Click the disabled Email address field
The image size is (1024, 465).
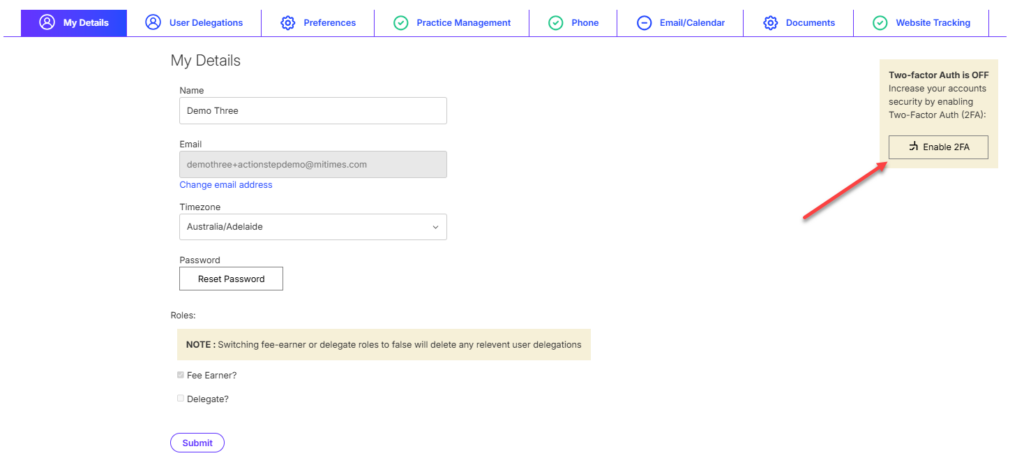pyautogui.click(x=312, y=164)
